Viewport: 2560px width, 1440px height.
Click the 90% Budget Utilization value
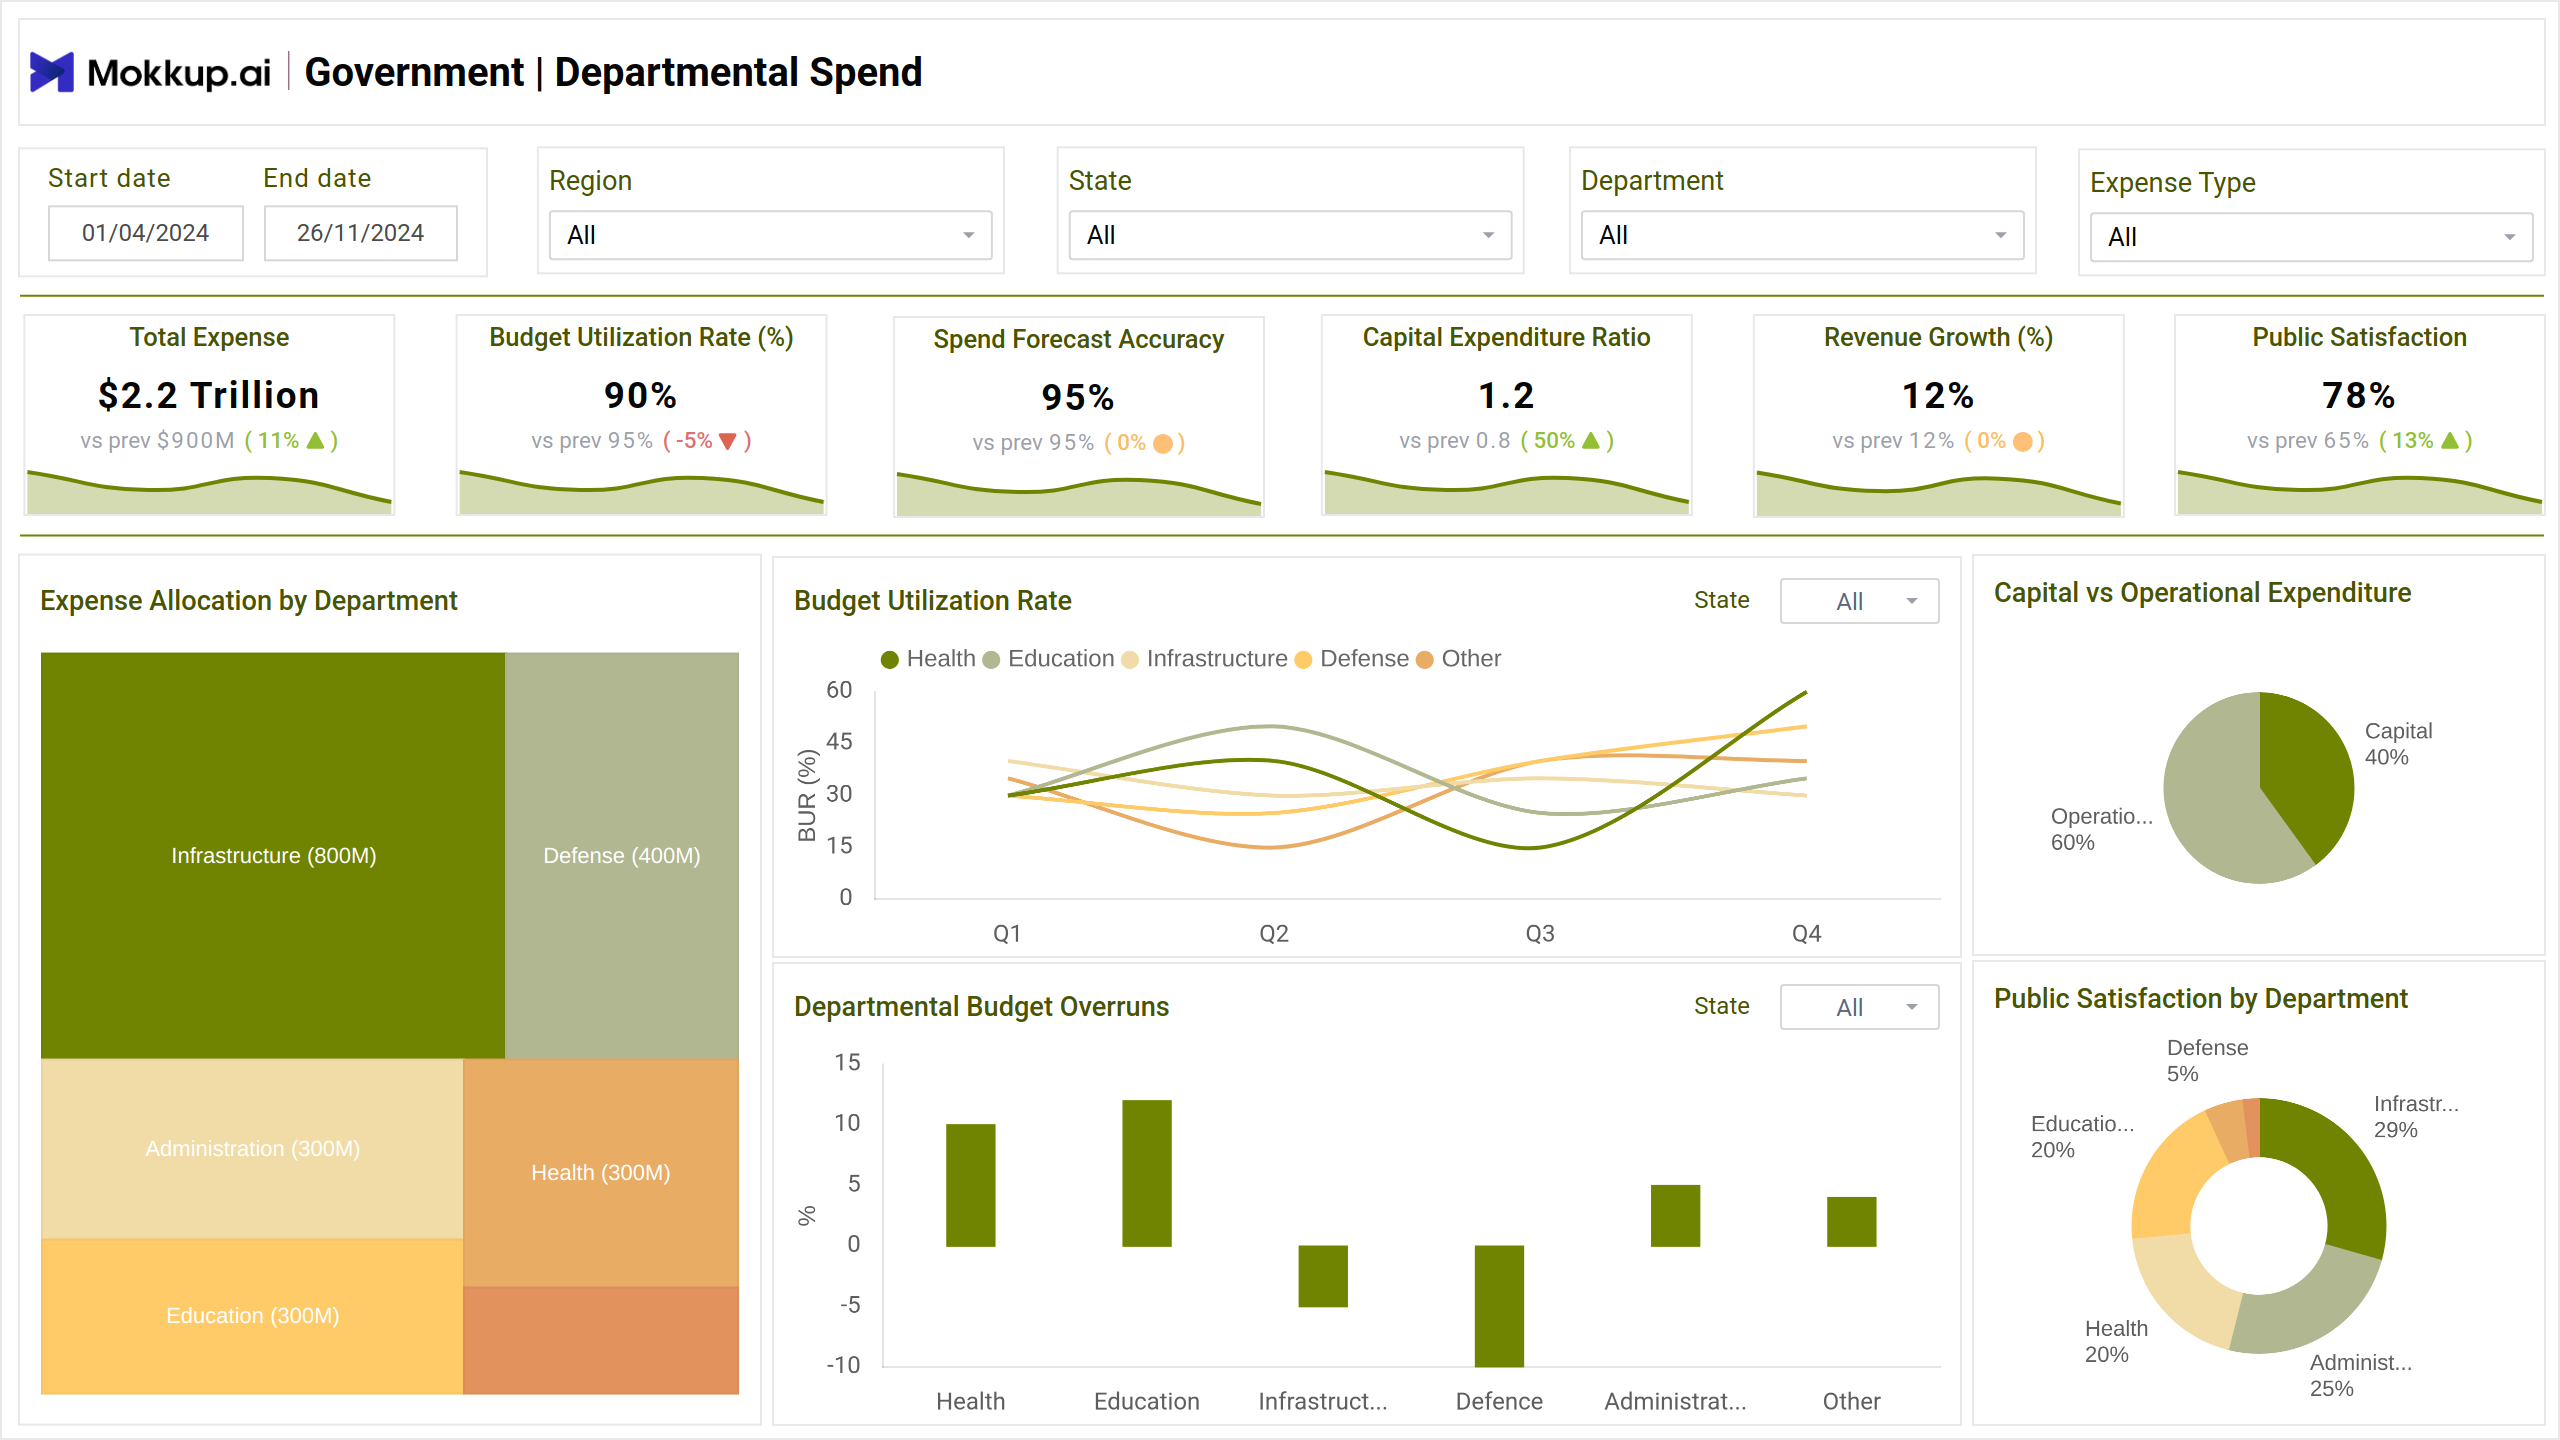pos(641,396)
